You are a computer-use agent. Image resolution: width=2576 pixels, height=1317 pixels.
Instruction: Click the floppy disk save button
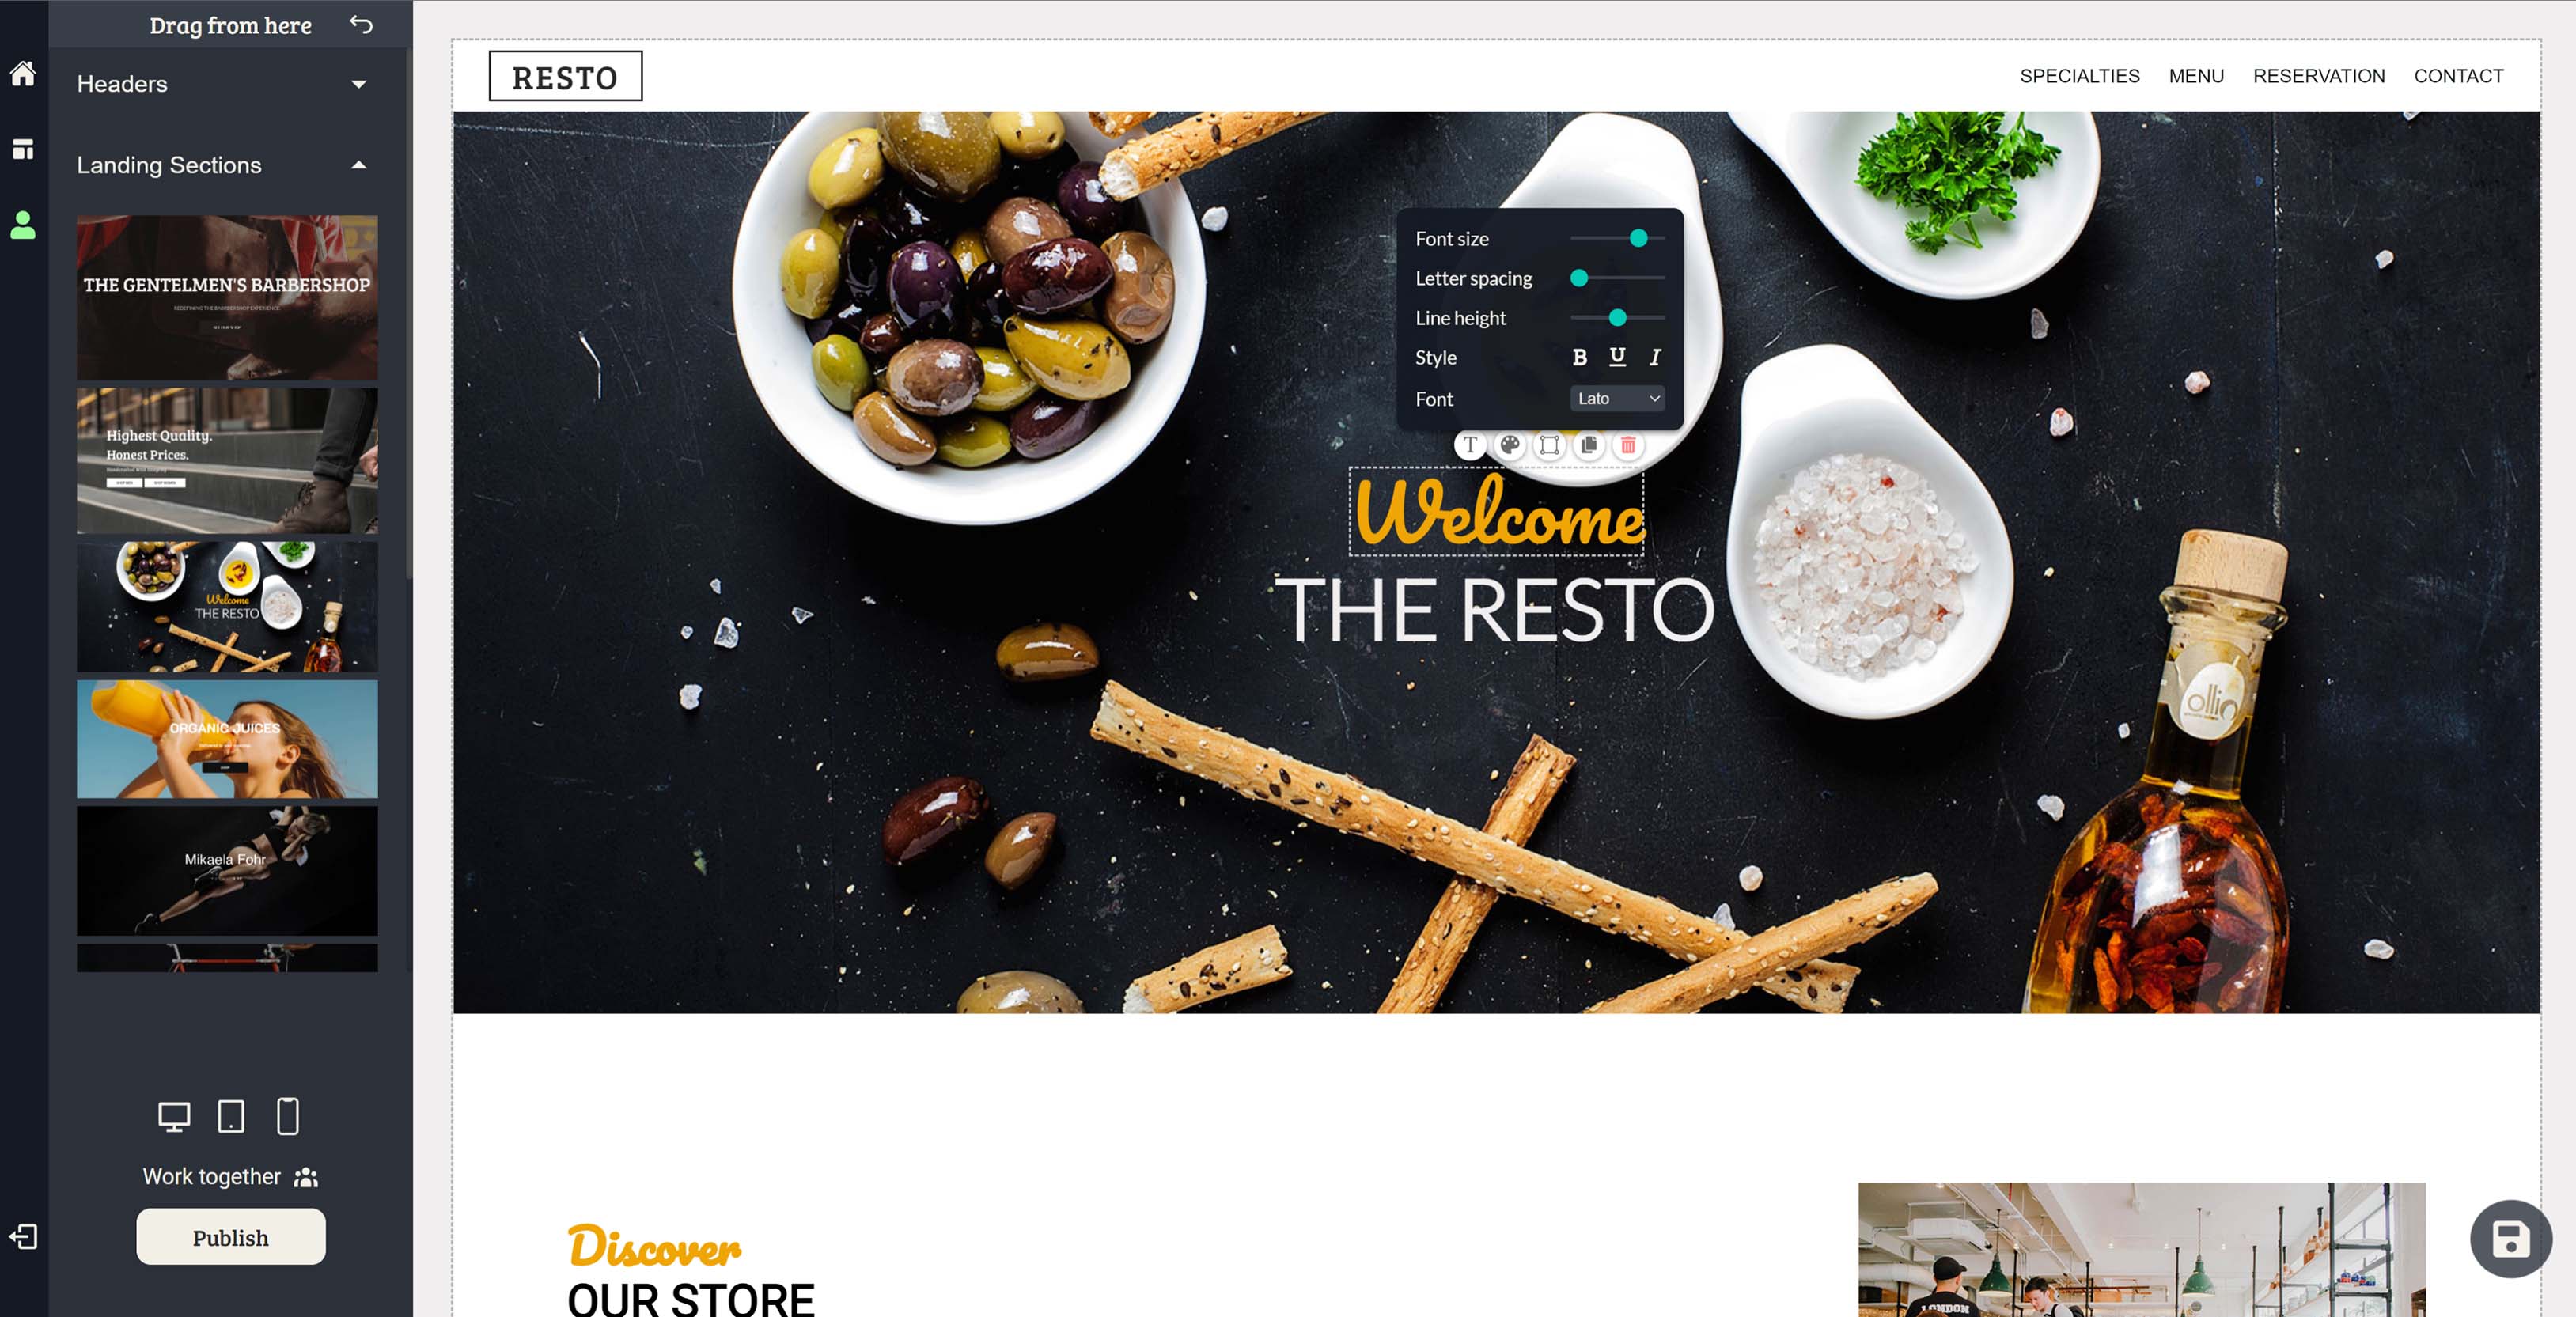pos(2510,1239)
